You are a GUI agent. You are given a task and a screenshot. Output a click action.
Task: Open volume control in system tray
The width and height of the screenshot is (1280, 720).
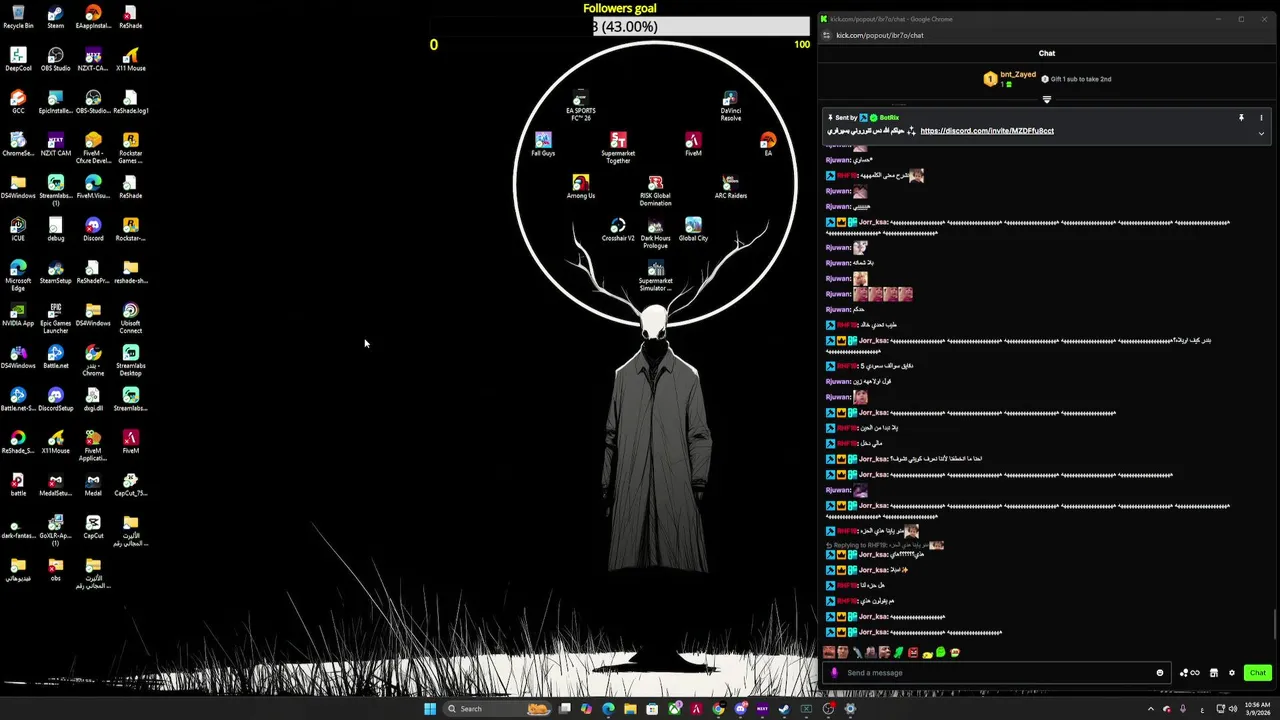tap(1233, 709)
